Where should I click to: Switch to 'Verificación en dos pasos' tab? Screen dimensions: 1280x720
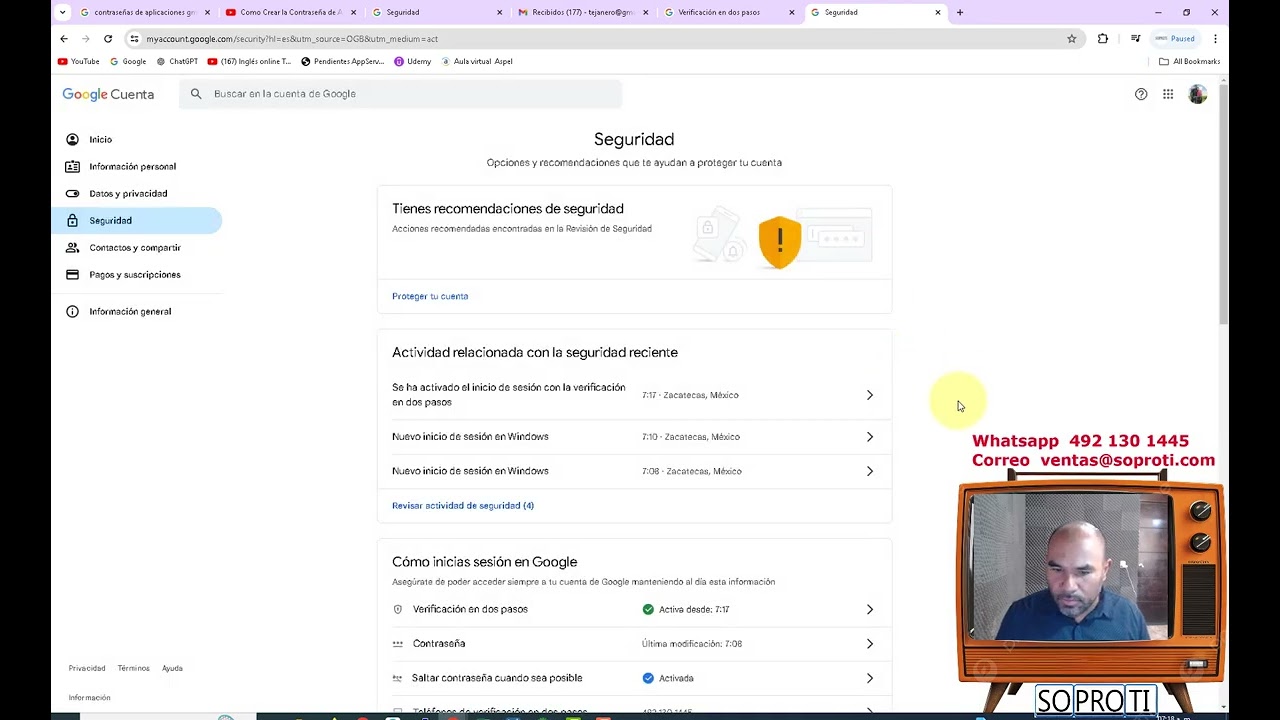click(x=730, y=13)
